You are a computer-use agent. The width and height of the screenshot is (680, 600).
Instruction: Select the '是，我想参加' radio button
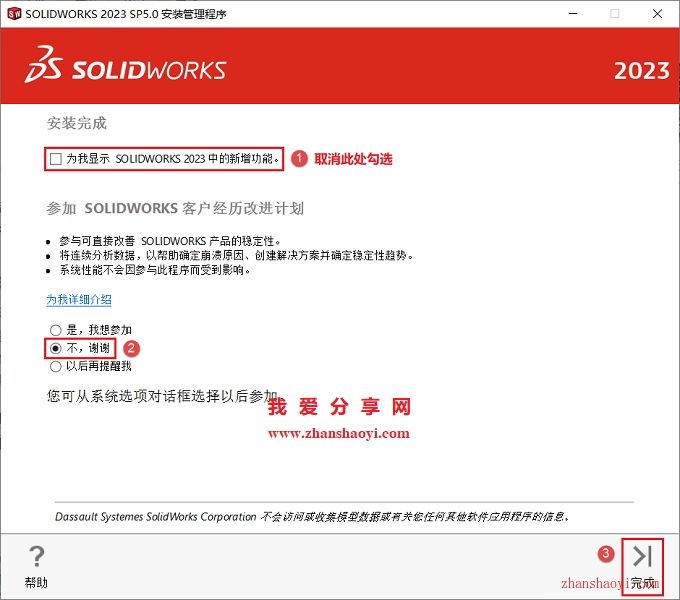(x=56, y=330)
